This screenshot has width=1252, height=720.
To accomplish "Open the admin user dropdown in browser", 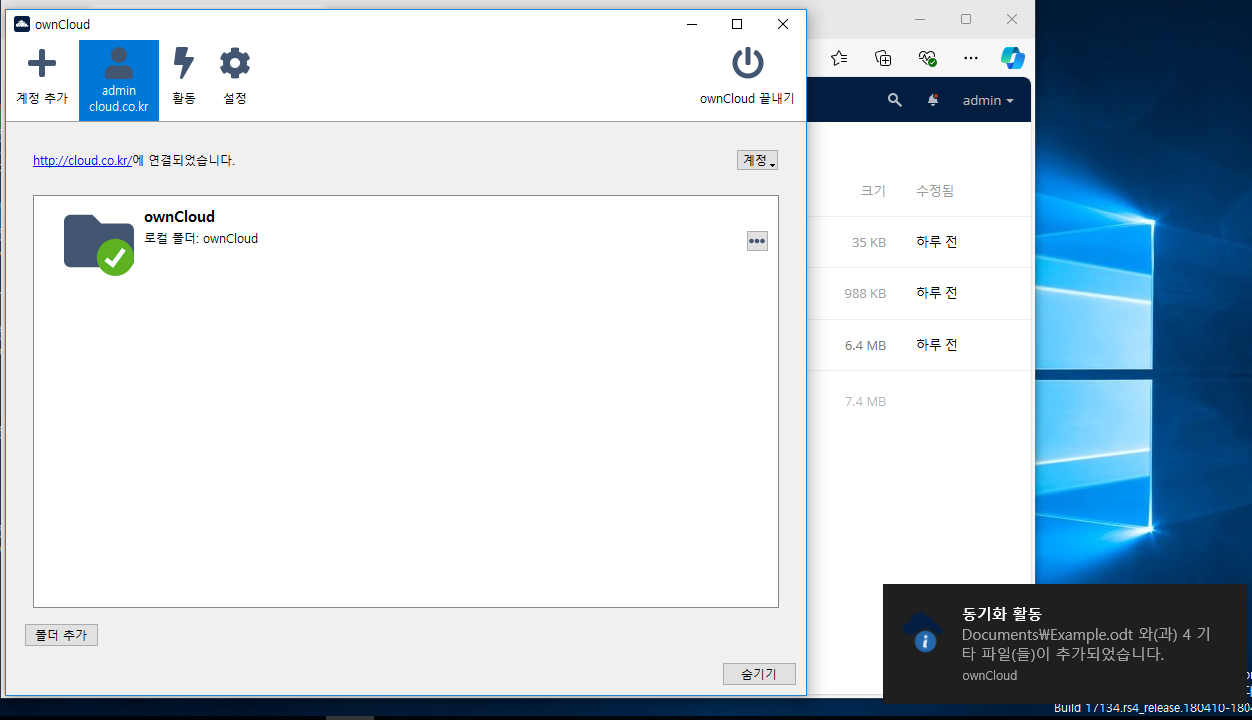I will (x=988, y=100).
